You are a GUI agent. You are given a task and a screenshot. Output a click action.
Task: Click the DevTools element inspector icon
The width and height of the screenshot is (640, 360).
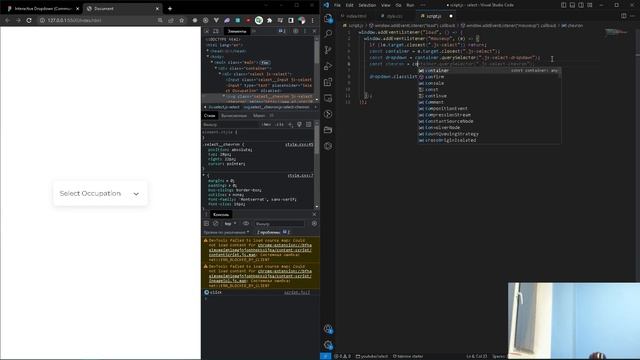(x=207, y=31)
